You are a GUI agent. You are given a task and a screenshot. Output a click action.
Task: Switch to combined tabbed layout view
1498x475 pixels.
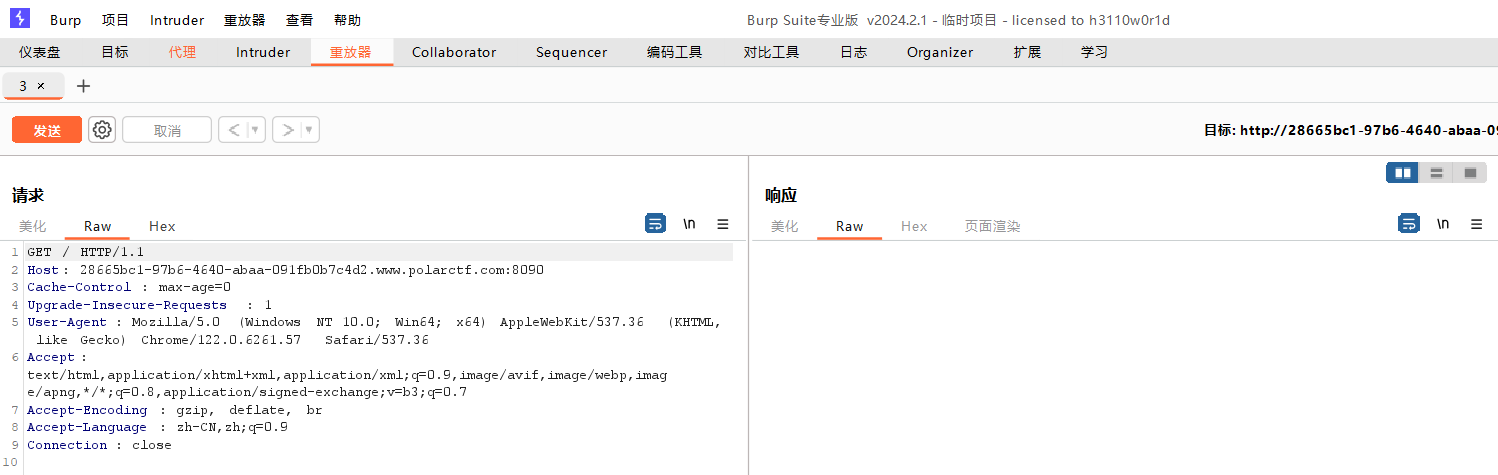coord(1469,173)
